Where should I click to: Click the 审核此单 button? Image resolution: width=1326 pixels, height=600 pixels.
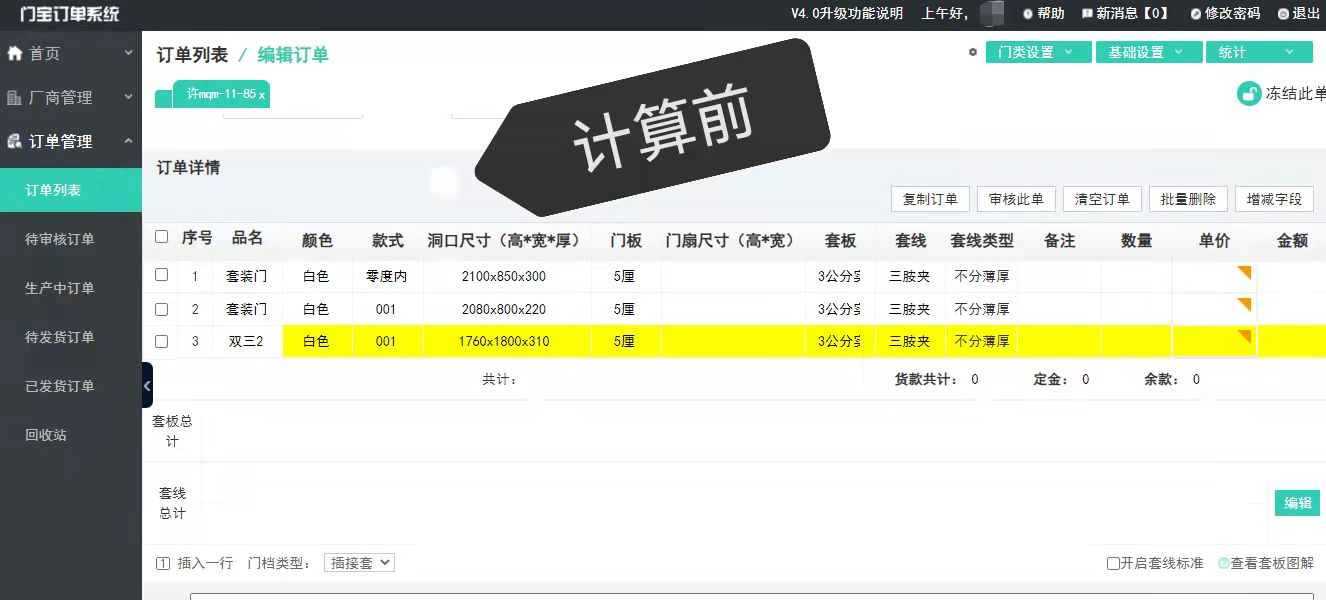click(x=1016, y=199)
